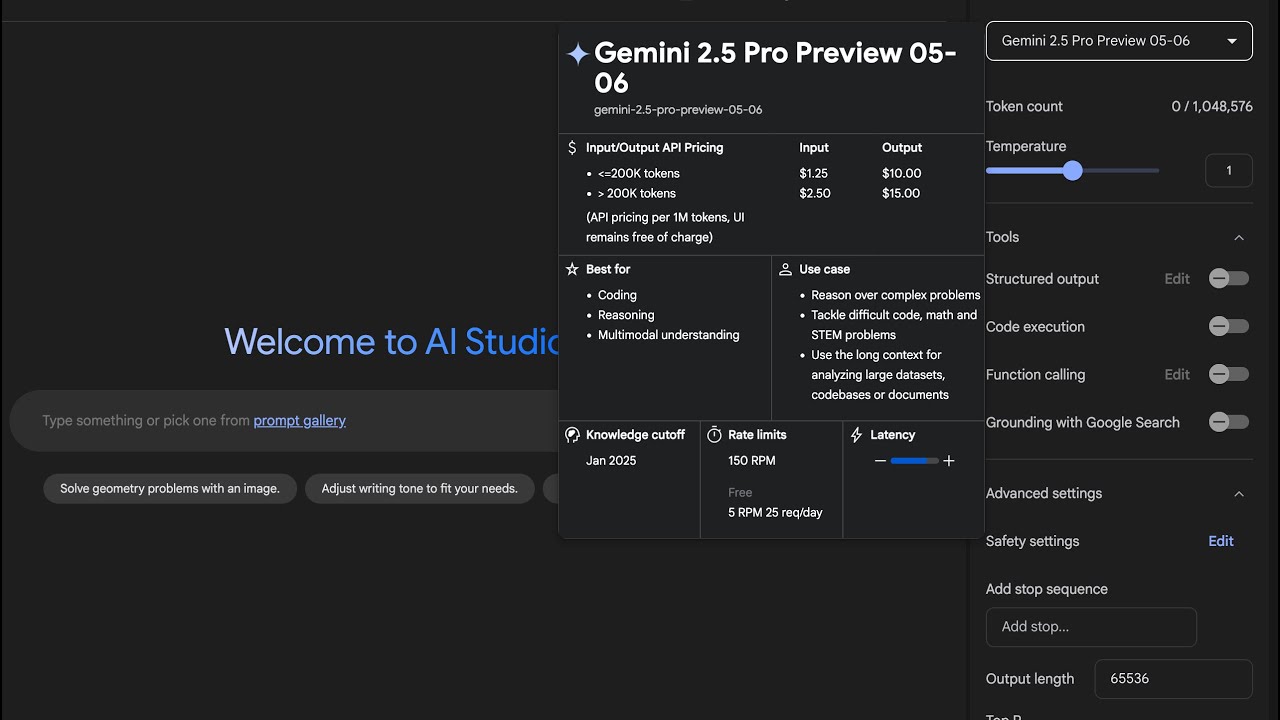
Task: Click the Temperature value box
Action: coord(1229,171)
